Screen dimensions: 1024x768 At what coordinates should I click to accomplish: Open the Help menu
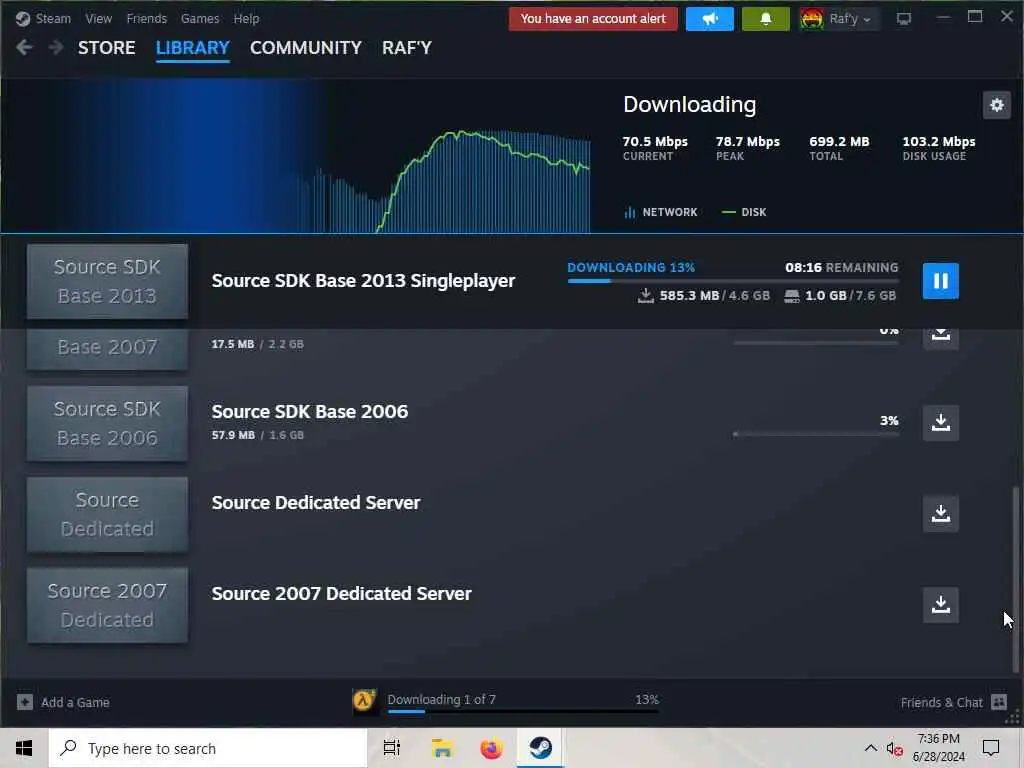click(x=246, y=18)
